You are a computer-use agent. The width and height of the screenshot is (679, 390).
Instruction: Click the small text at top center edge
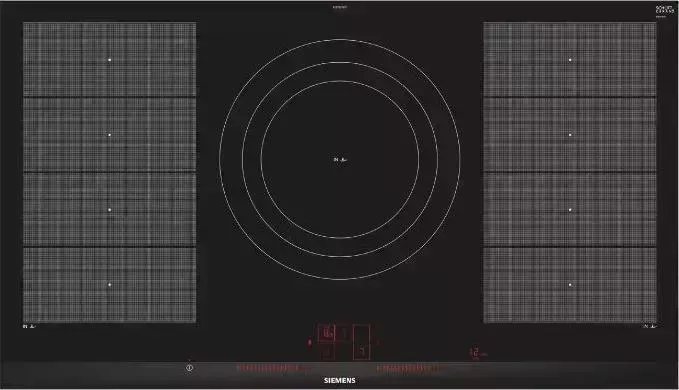340,7
